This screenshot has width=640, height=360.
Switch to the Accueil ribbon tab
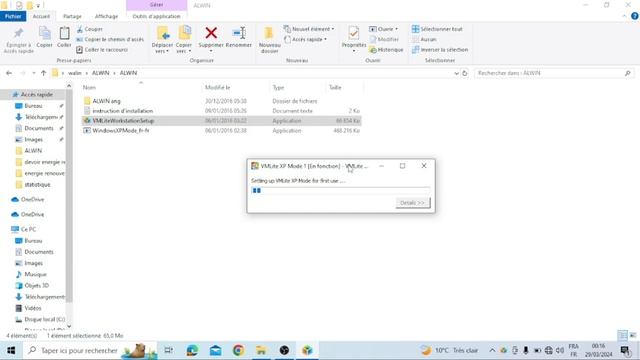tap(41, 16)
